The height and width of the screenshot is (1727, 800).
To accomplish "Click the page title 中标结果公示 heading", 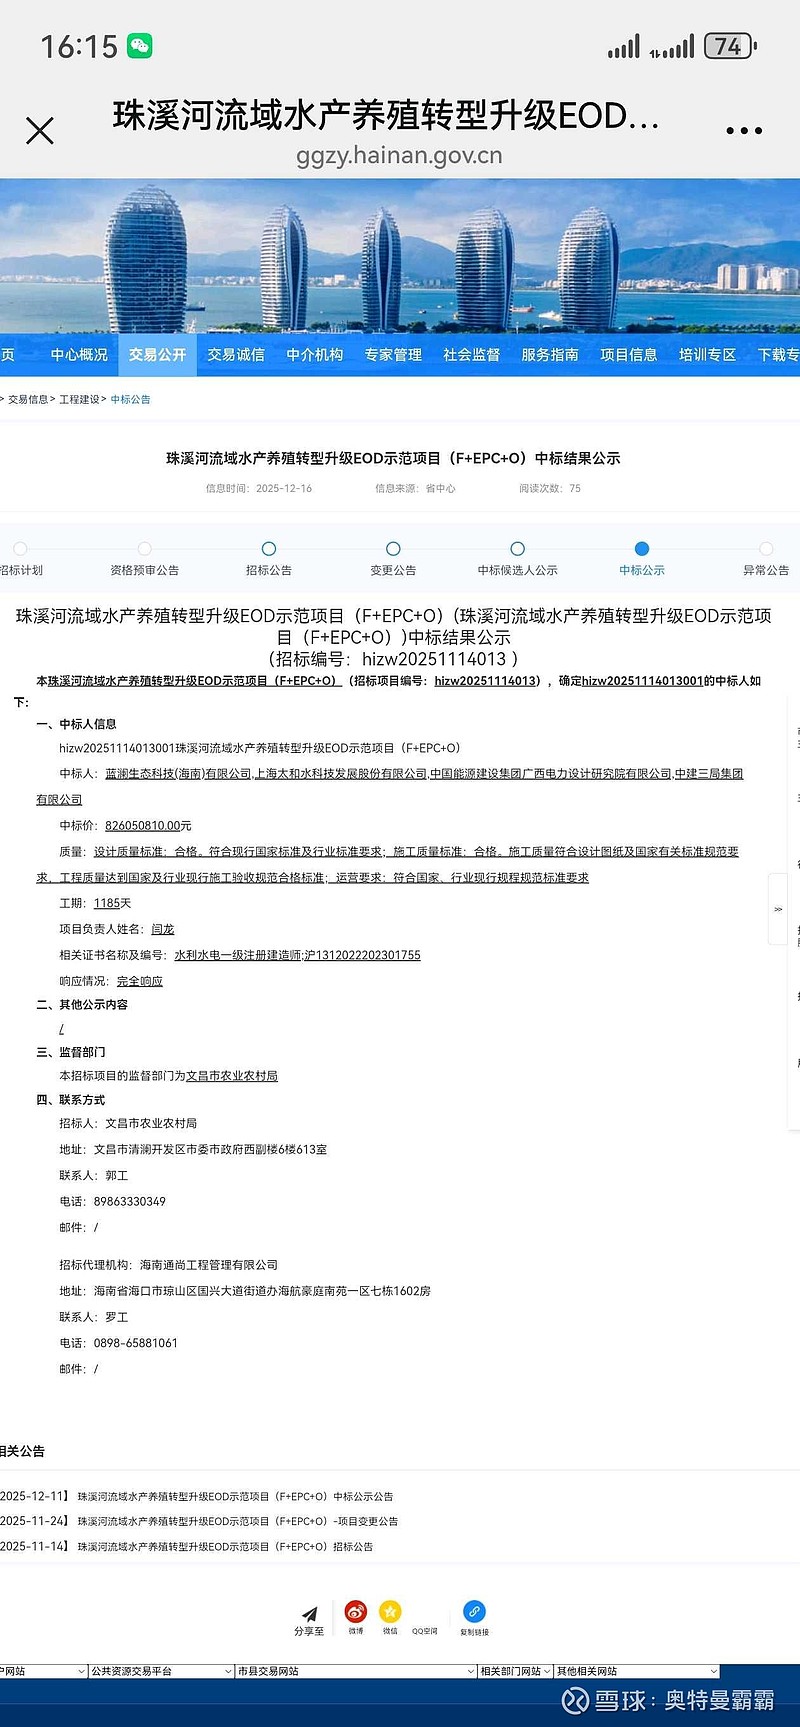I will 393,458.
